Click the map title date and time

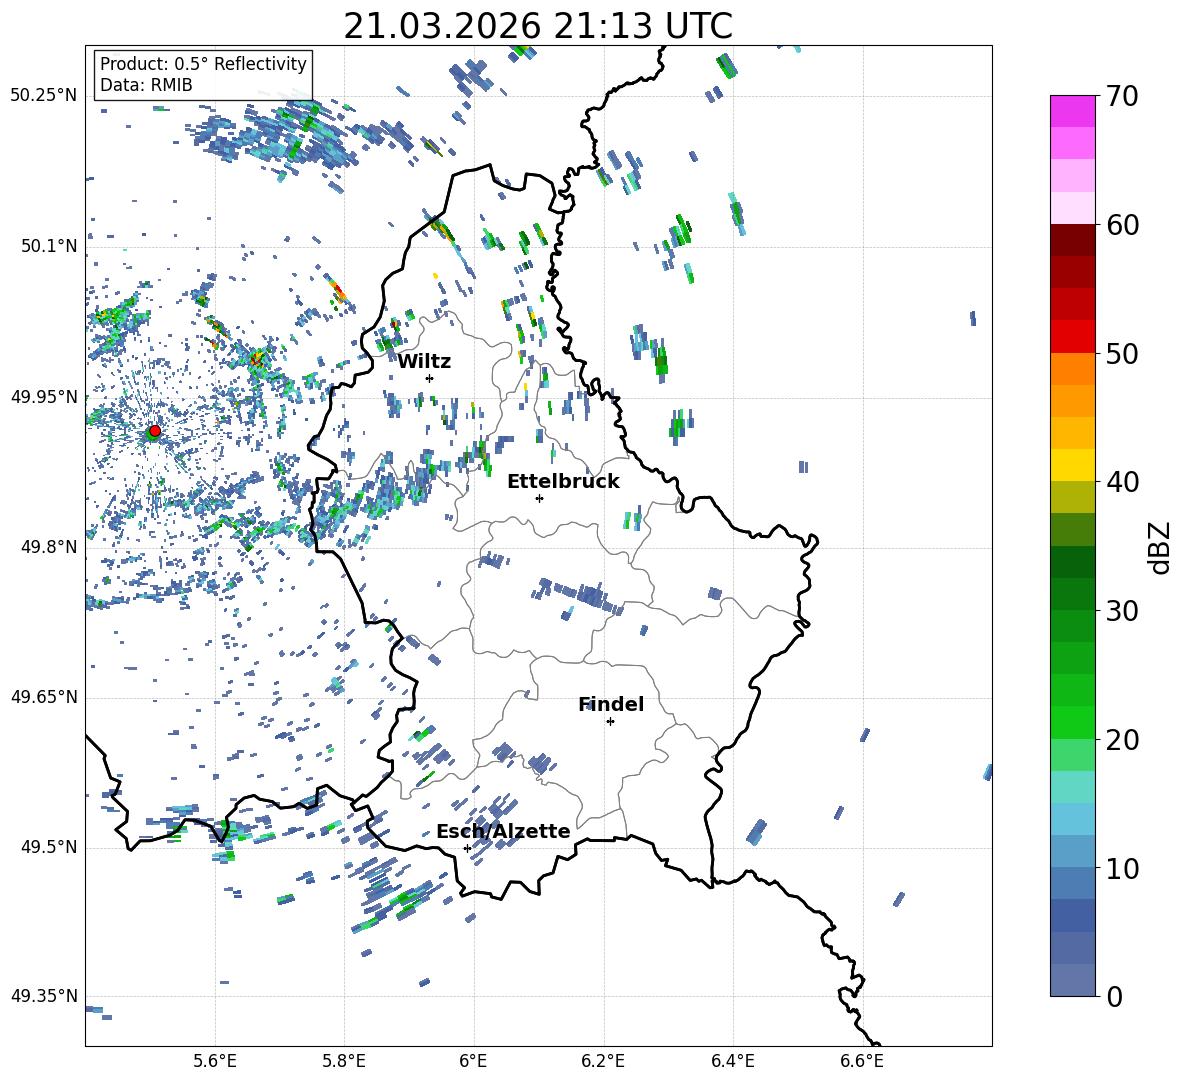click(537, 26)
